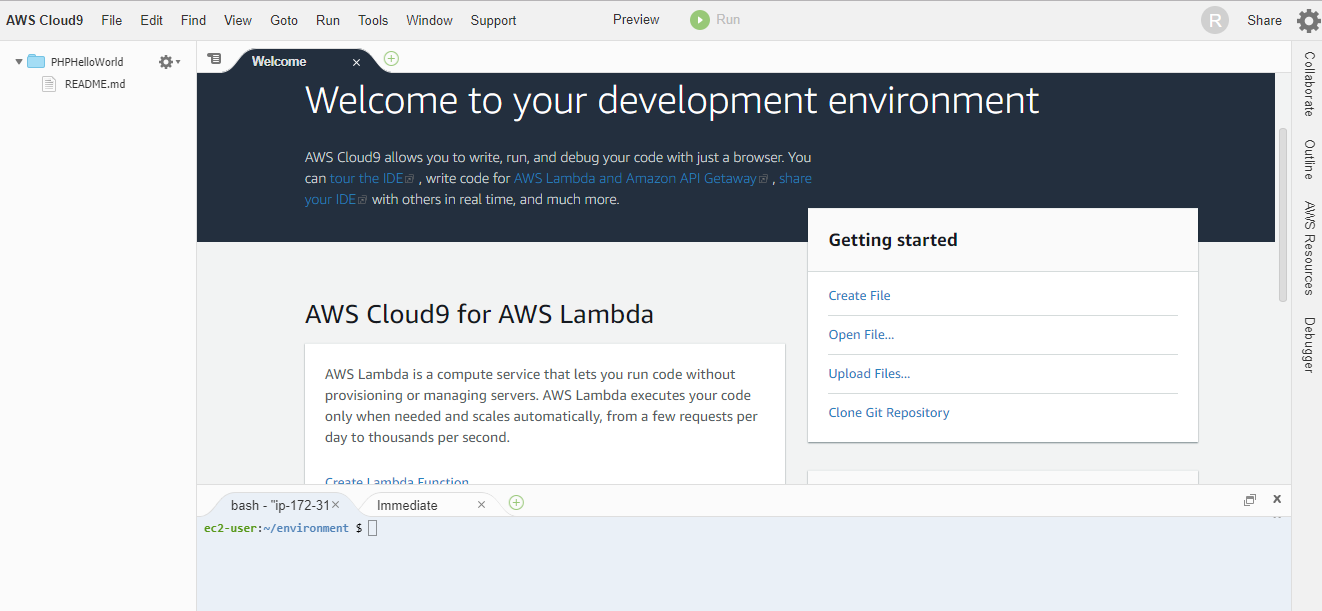Click the Clone Git Repository link
This screenshot has width=1322, height=611.
tap(889, 413)
